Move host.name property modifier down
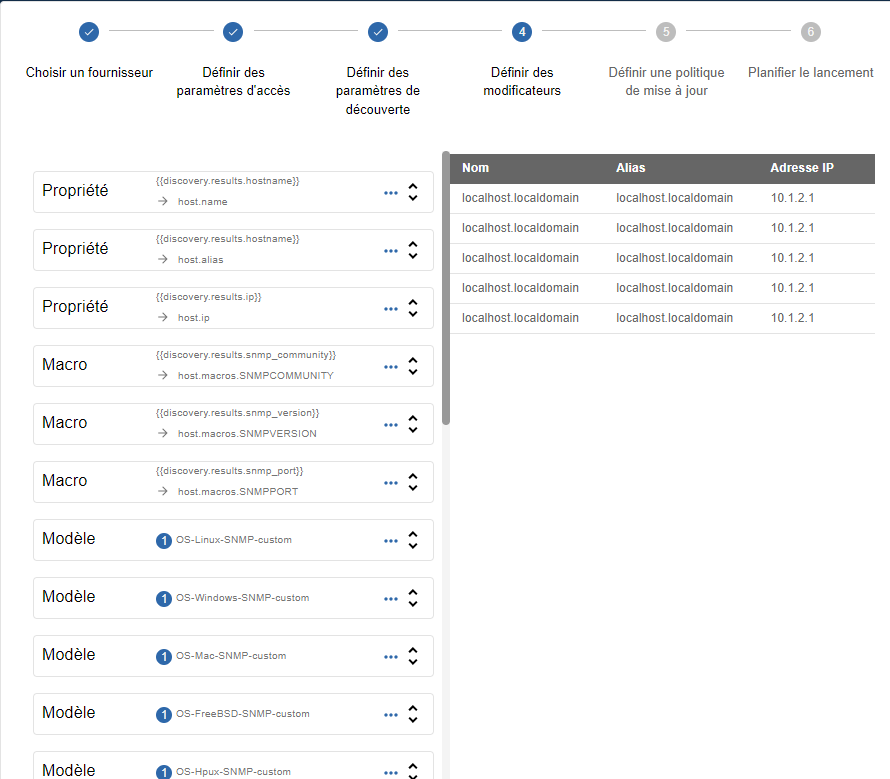Viewport: 890px width, 779px height. pos(413,198)
